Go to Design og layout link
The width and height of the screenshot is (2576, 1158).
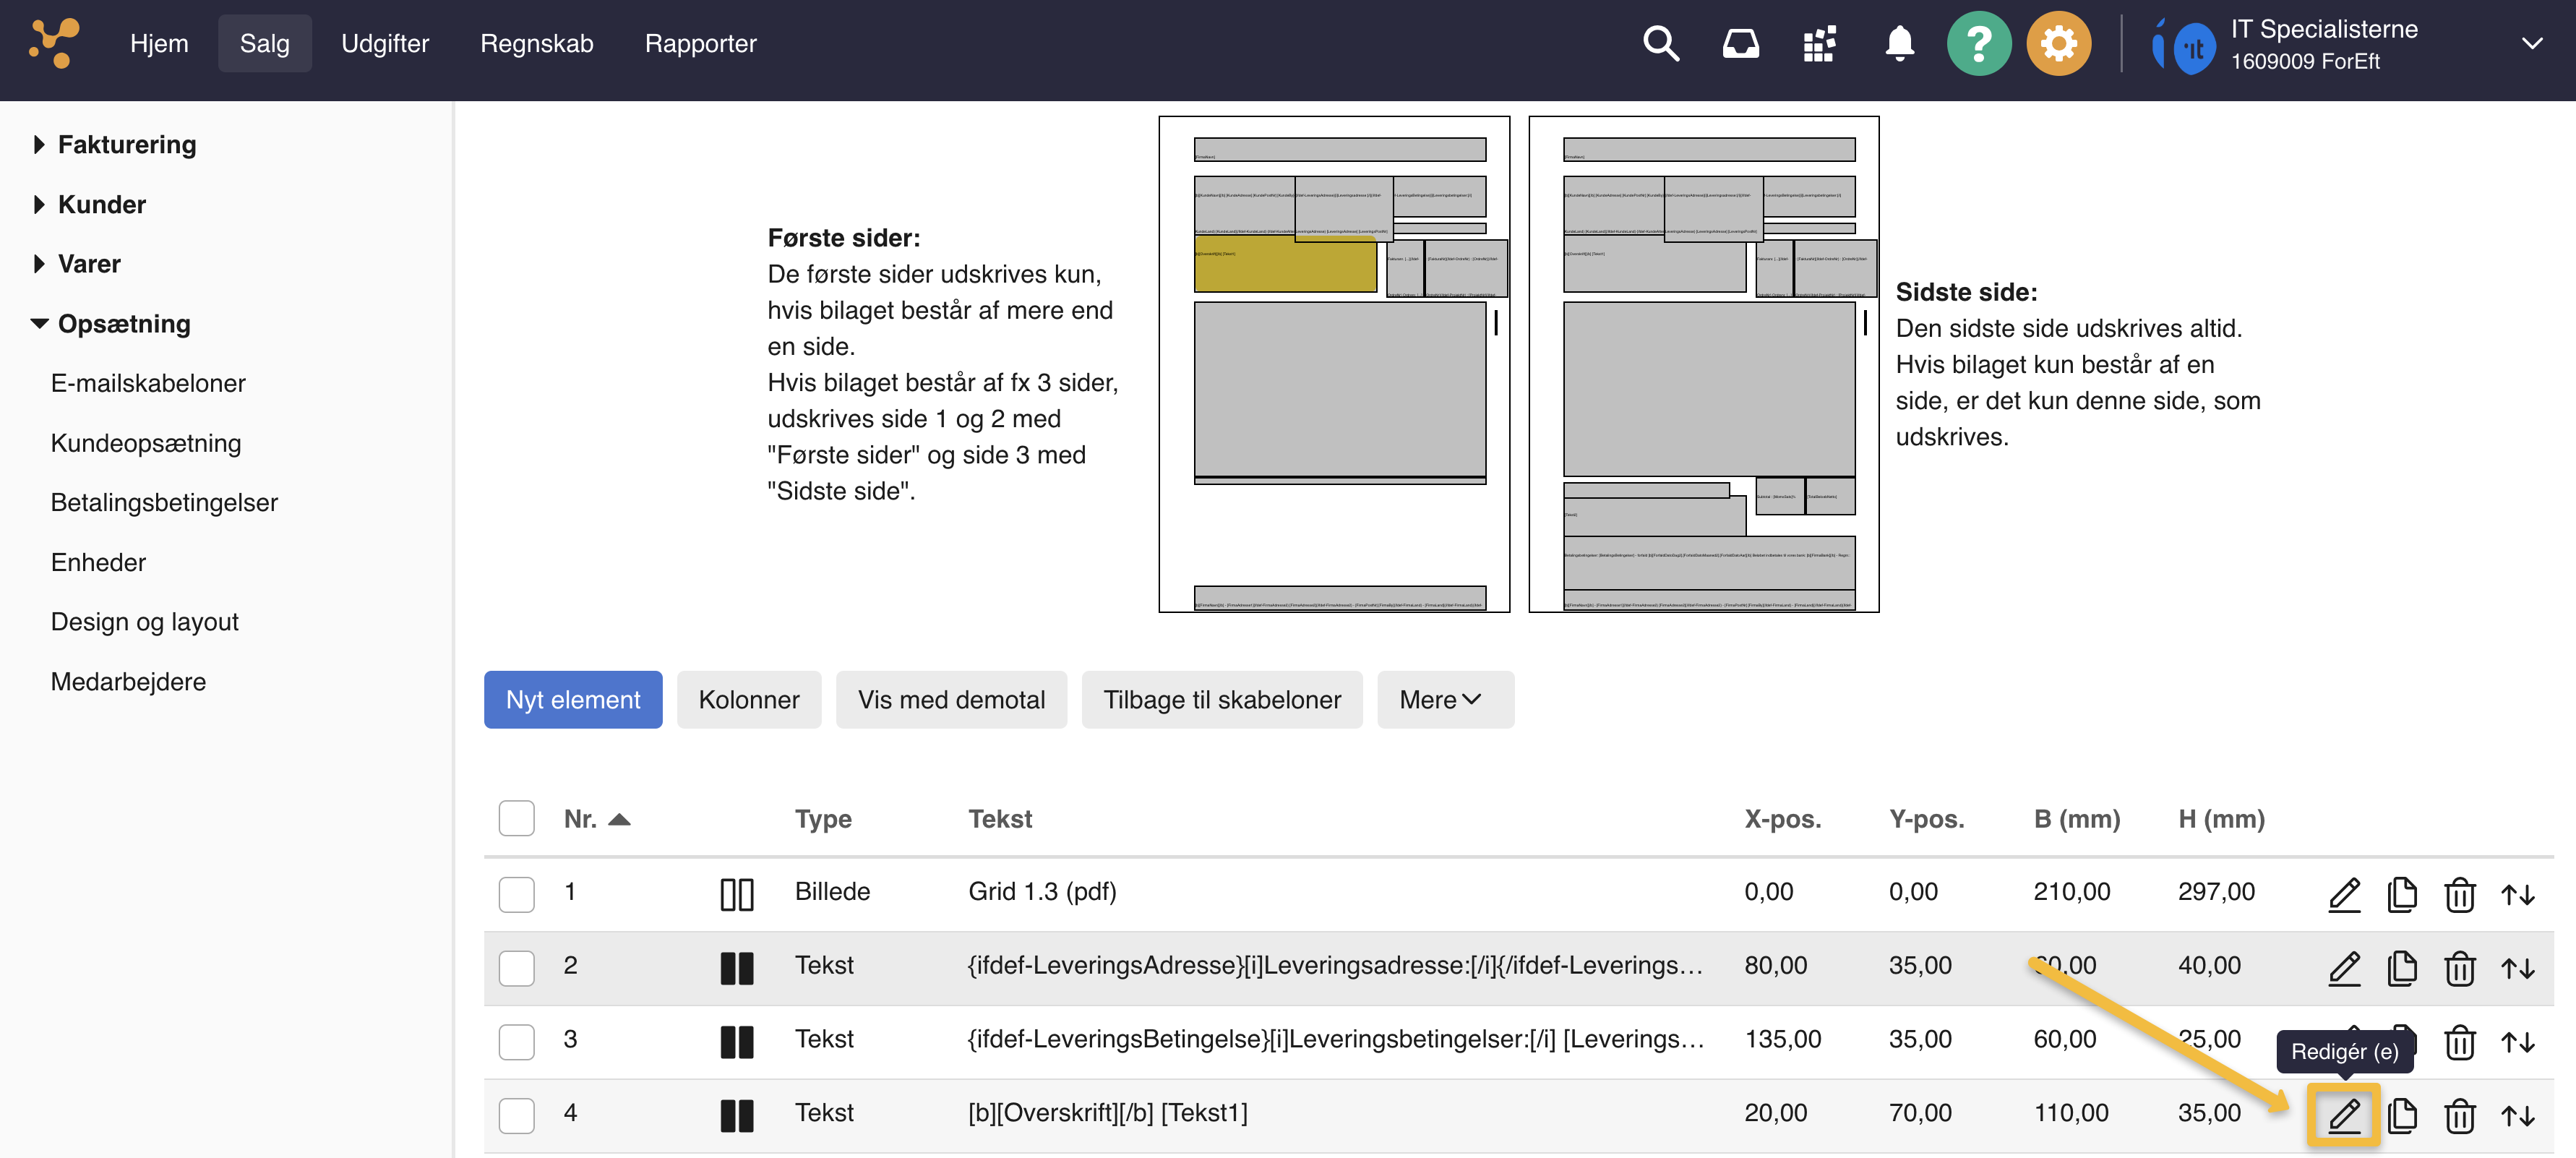(x=144, y=622)
